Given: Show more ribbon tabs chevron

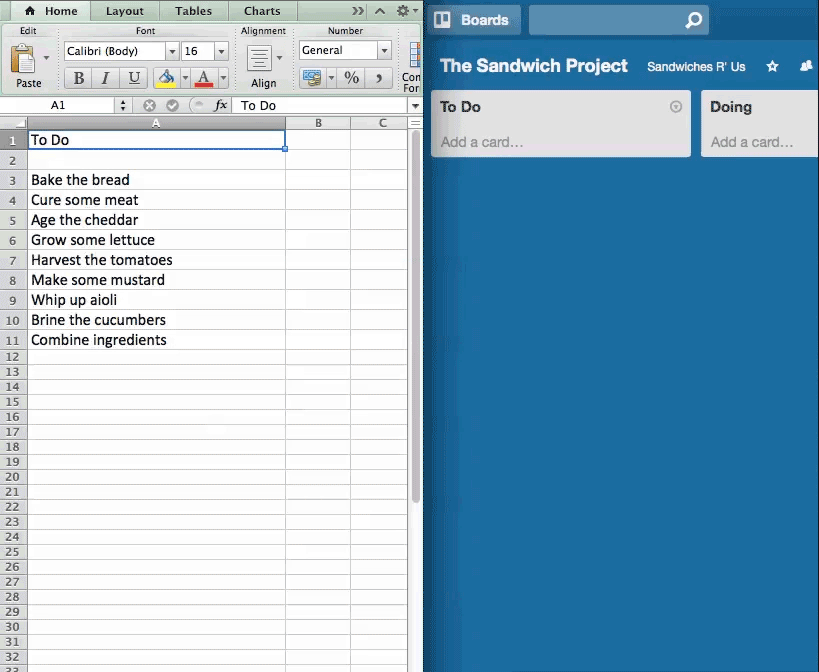Looking at the screenshot, I should pos(358,11).
